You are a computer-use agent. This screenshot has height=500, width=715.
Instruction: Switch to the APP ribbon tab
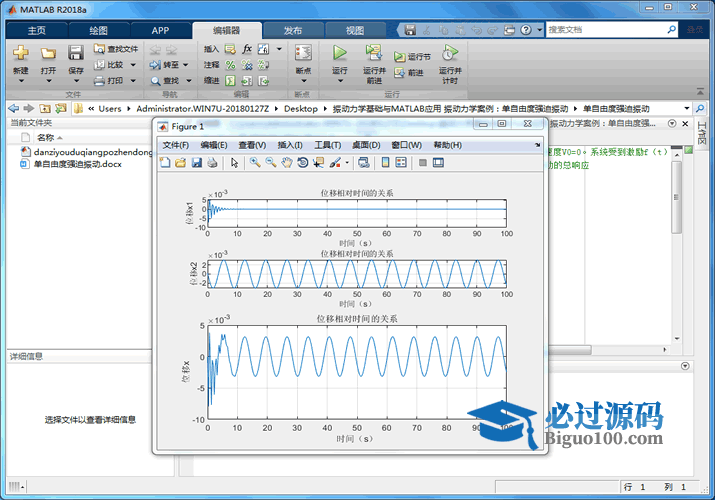coord(161,31)
